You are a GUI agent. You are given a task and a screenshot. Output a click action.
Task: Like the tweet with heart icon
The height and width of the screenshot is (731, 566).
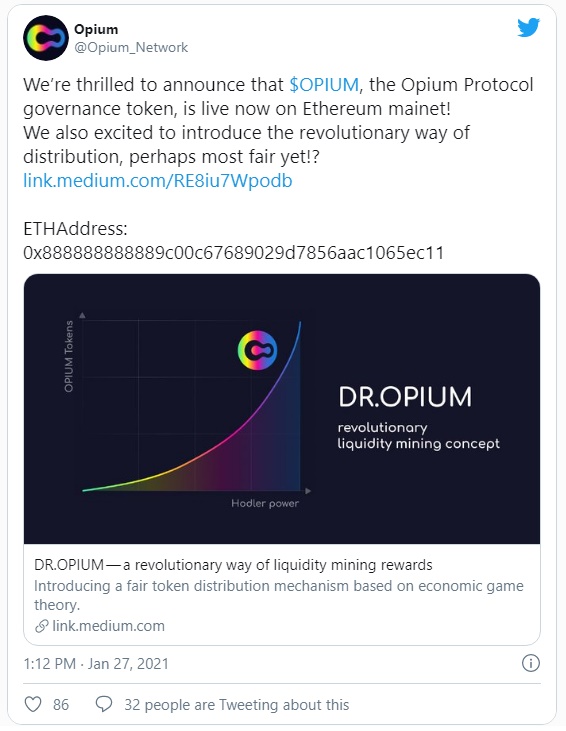[33, 704]
